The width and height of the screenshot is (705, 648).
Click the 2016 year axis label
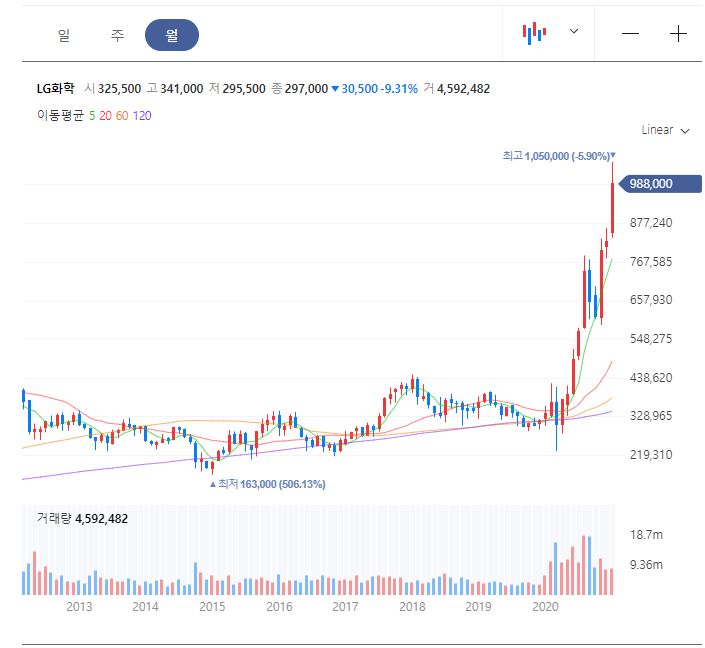coord(279,607)
